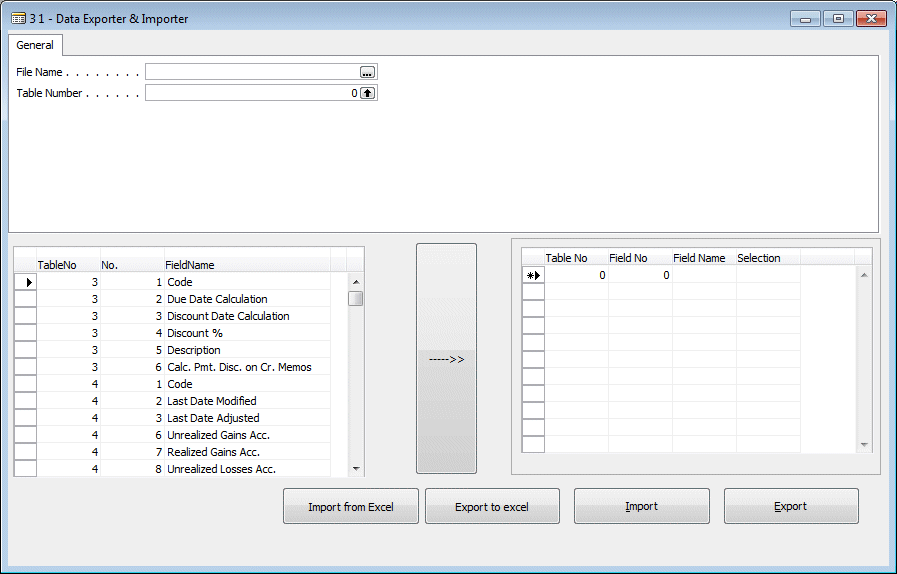Screen dimensions: 897x574
Task: Open the File Name browse ellipsis button
Action: click(367, 72)
